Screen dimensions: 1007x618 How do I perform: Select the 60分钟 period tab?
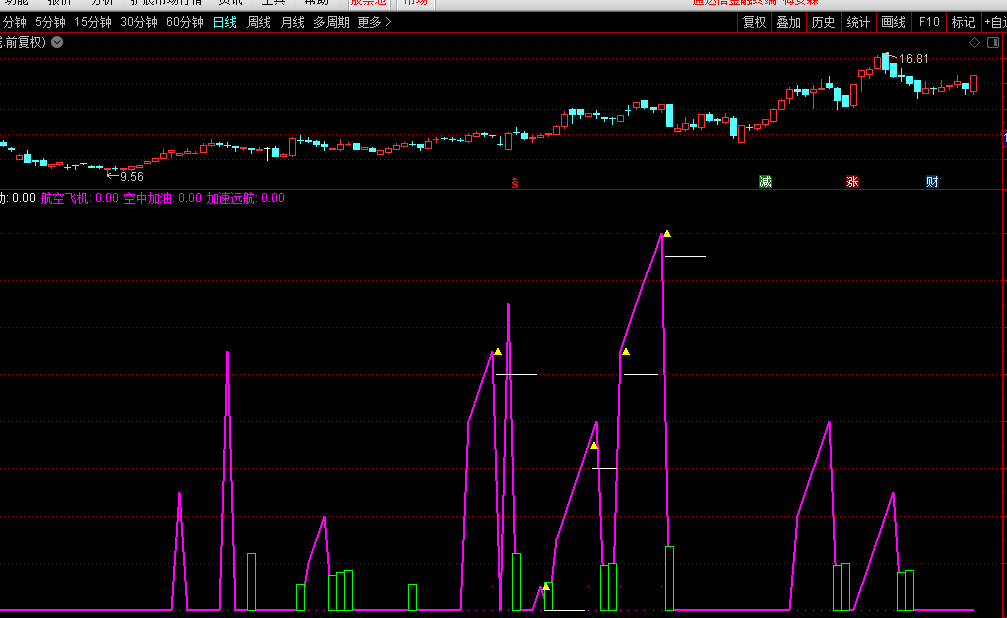184,22
